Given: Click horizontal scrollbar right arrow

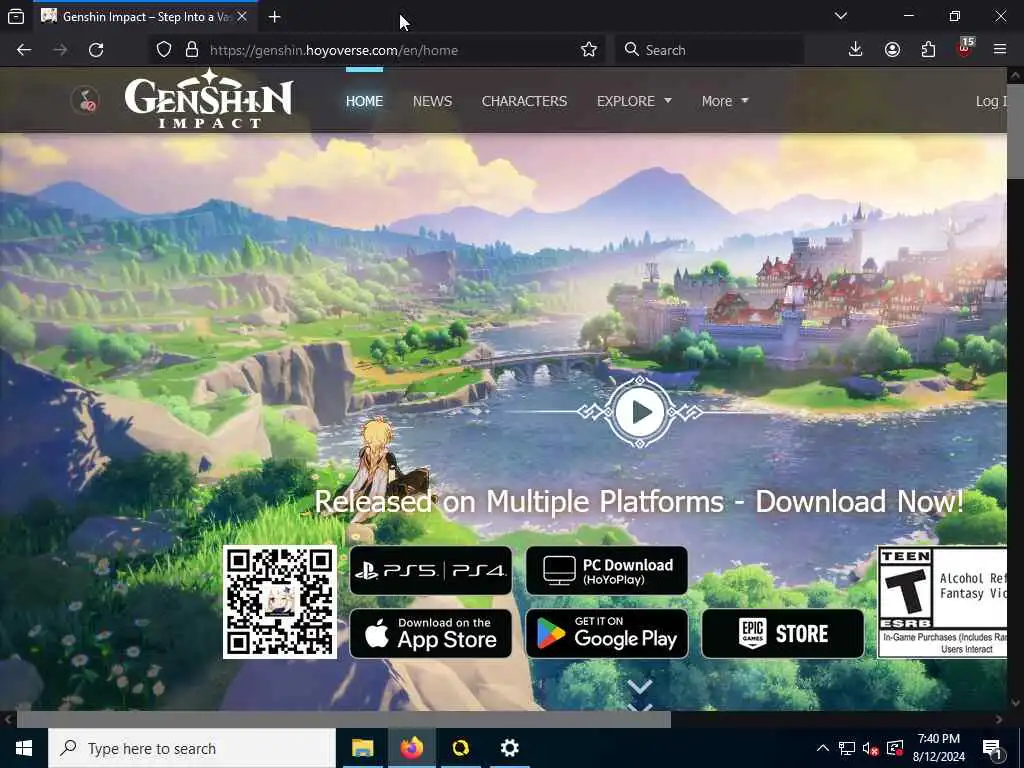Looking at the screenshot, I should [x=999, y=719].
